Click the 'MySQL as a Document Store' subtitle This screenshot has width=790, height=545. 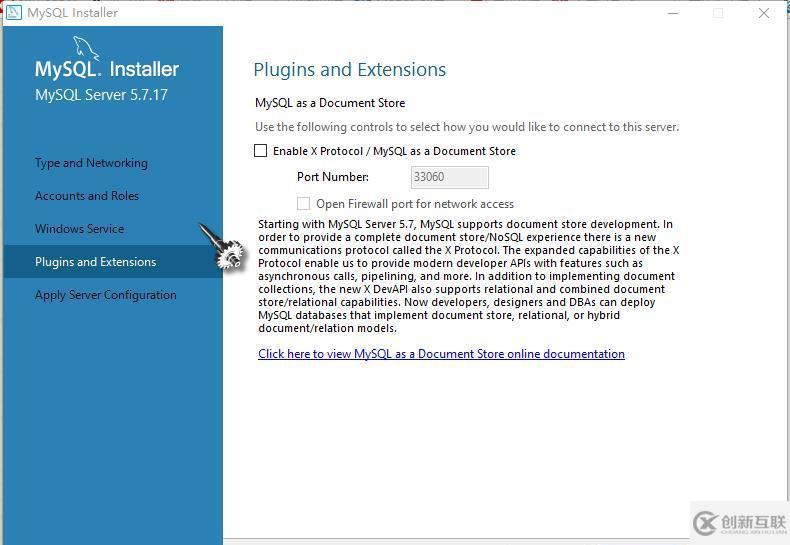(x=330, y=103)
